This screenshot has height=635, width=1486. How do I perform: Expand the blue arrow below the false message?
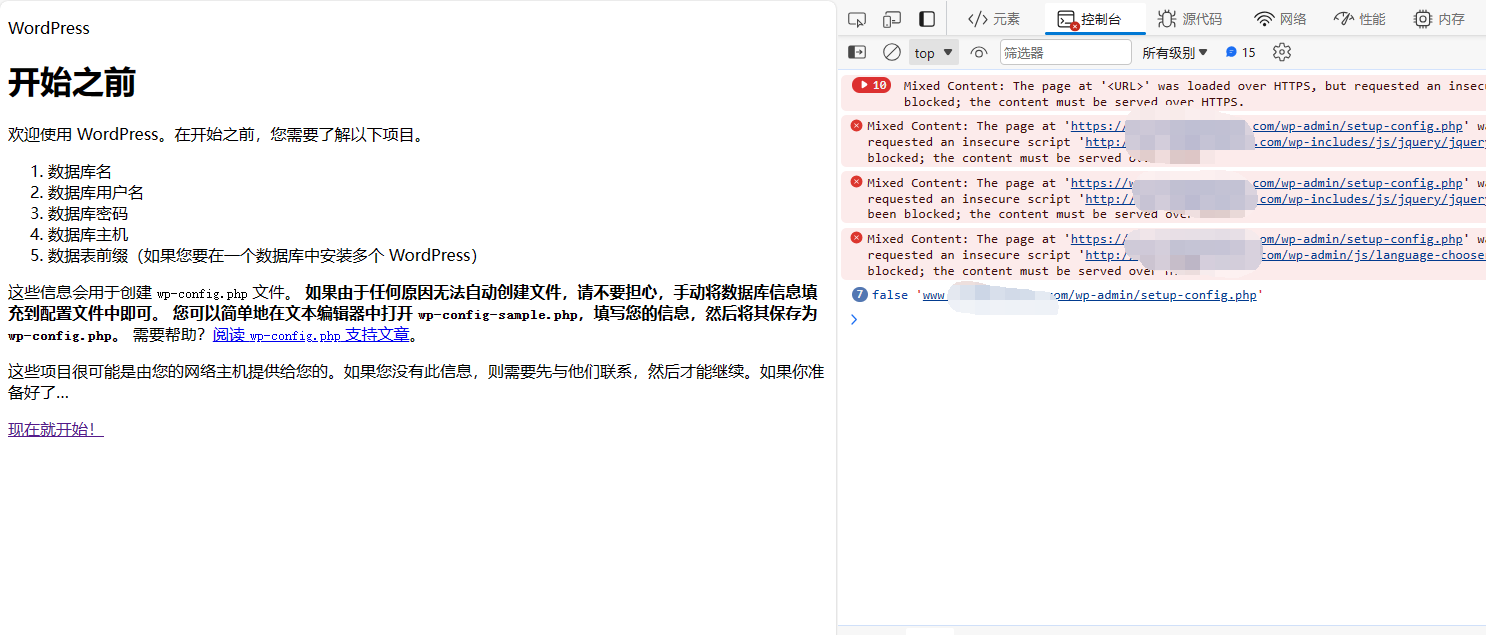(x=854, y=318)
